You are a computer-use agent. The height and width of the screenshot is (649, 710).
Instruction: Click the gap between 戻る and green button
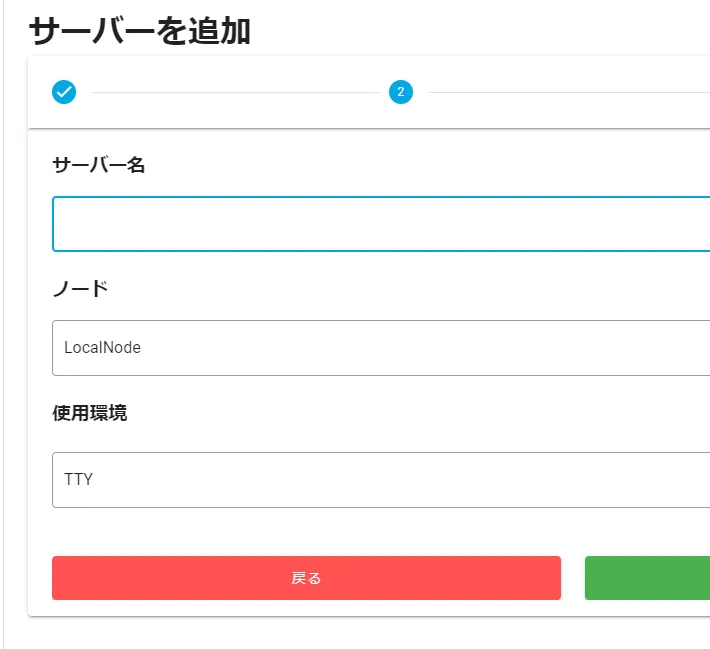572,578
